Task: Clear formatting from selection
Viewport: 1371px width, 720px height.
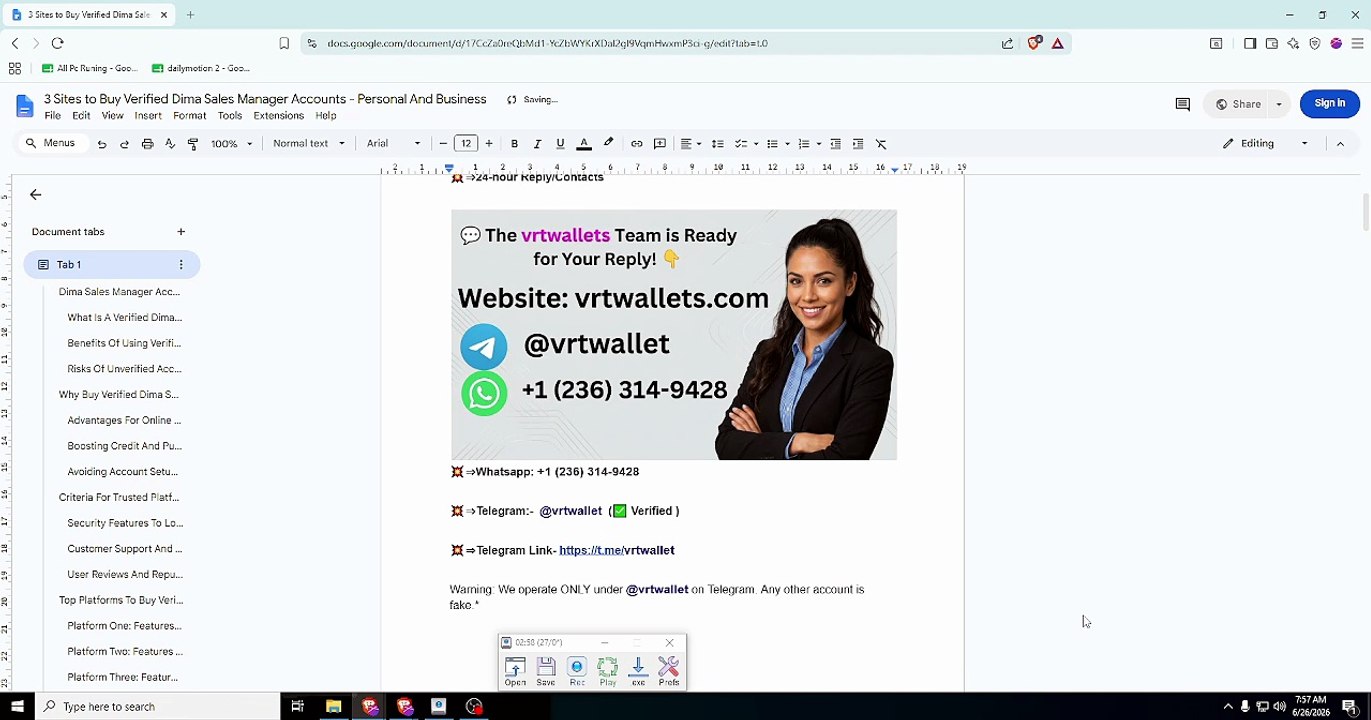Action: [x=881, y=144]
